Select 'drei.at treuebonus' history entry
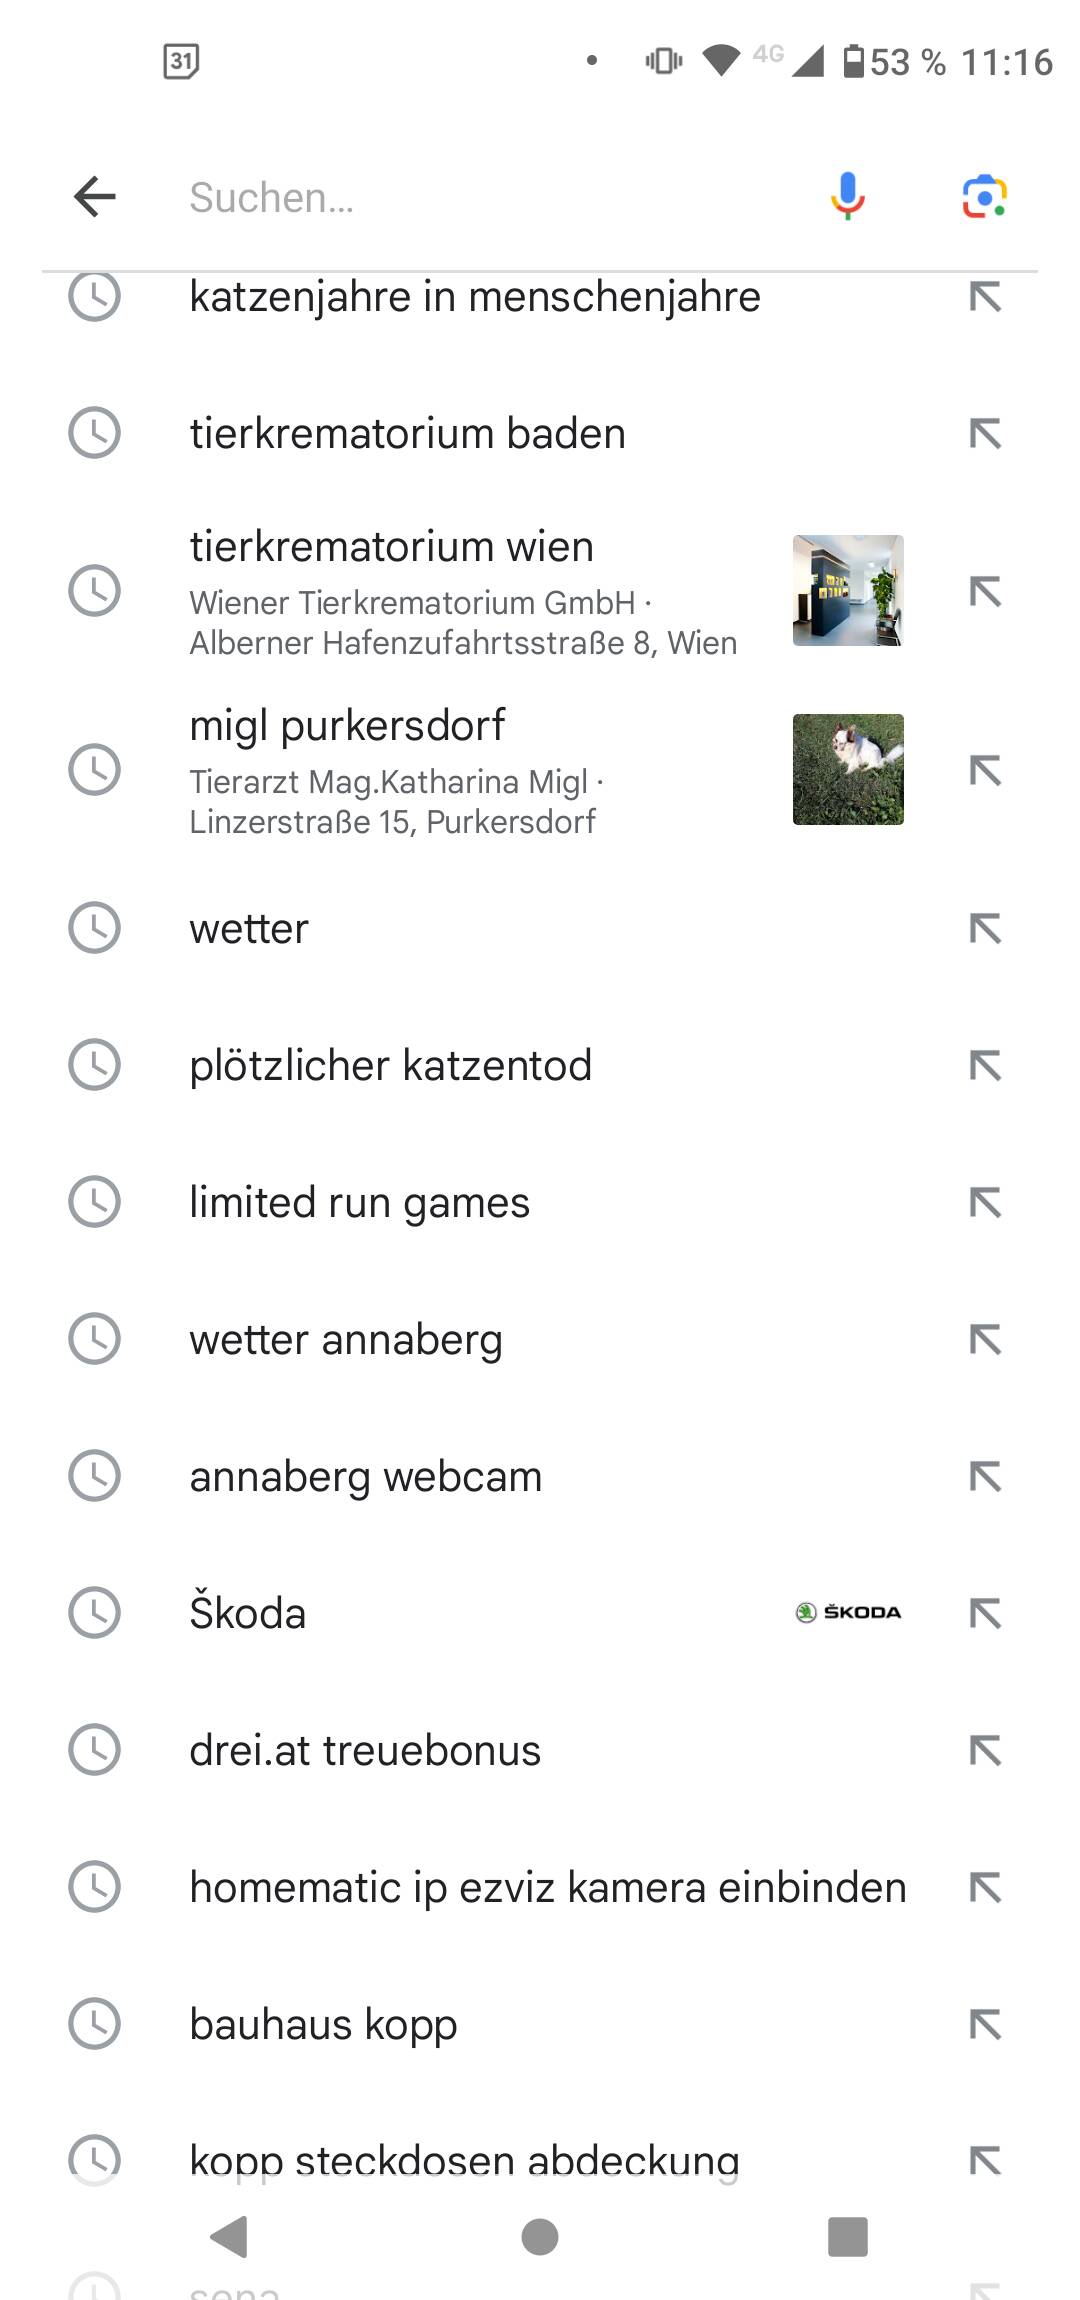Image resolution: width=1080 pixels, height=2300 pixels. (365, 1751)
